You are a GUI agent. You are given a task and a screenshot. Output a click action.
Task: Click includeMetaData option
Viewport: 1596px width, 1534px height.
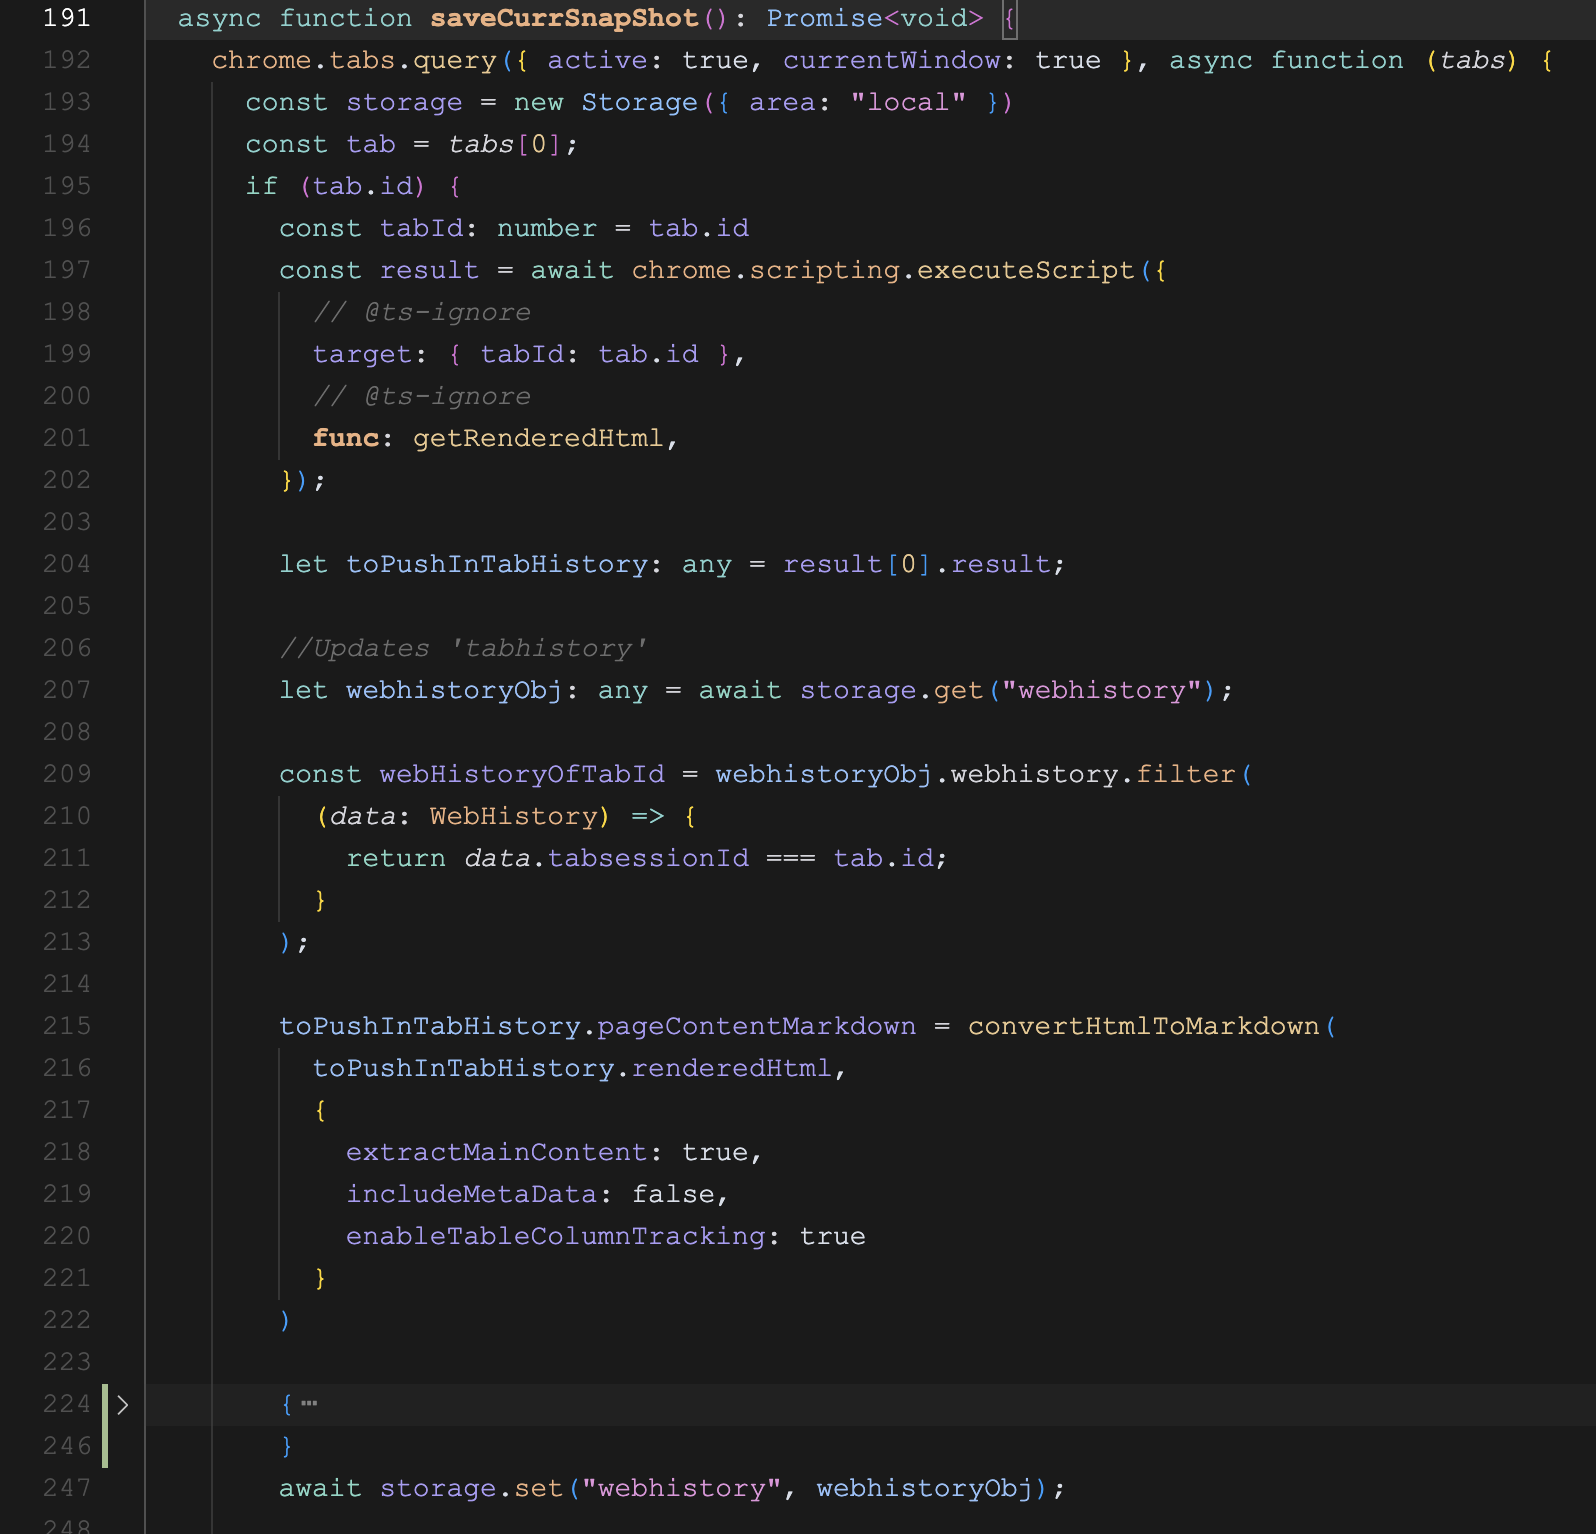[x=471, y=1194]
